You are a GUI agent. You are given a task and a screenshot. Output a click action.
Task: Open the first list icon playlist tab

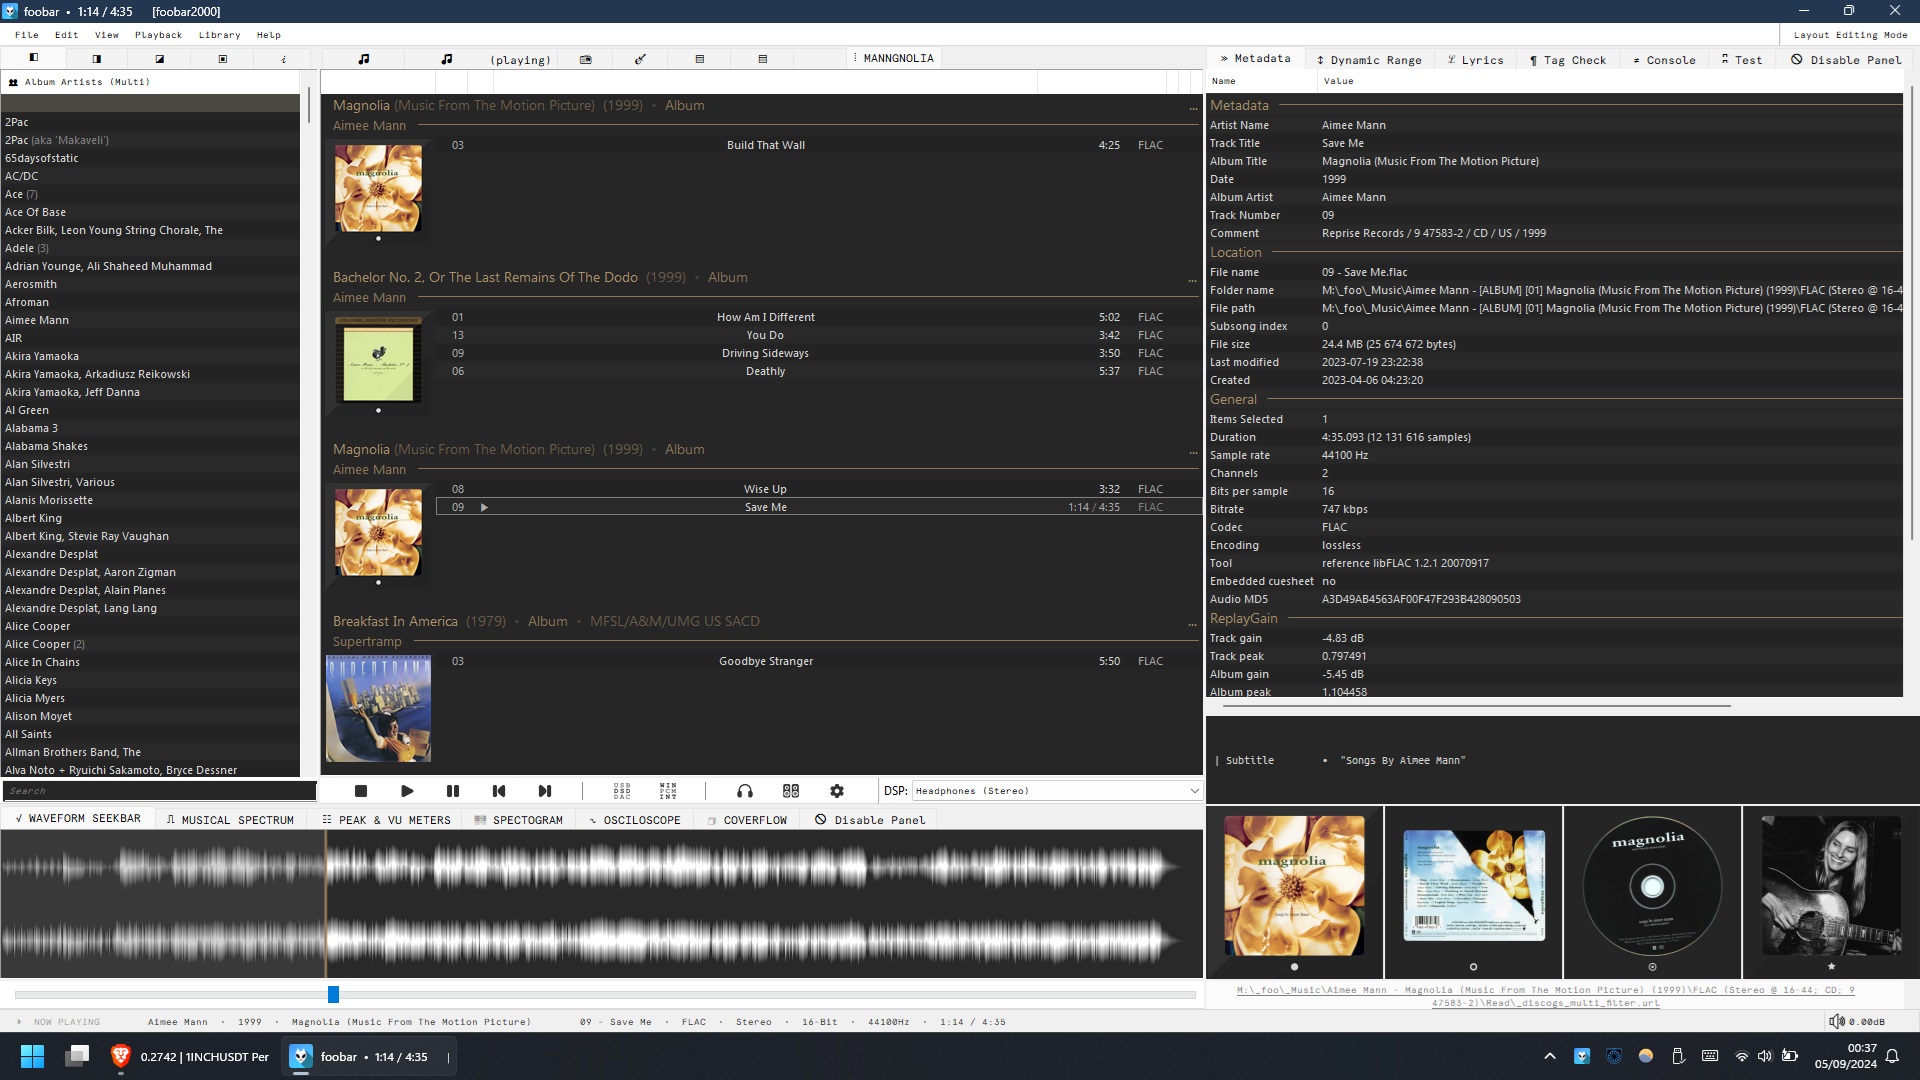coord(700,59)
